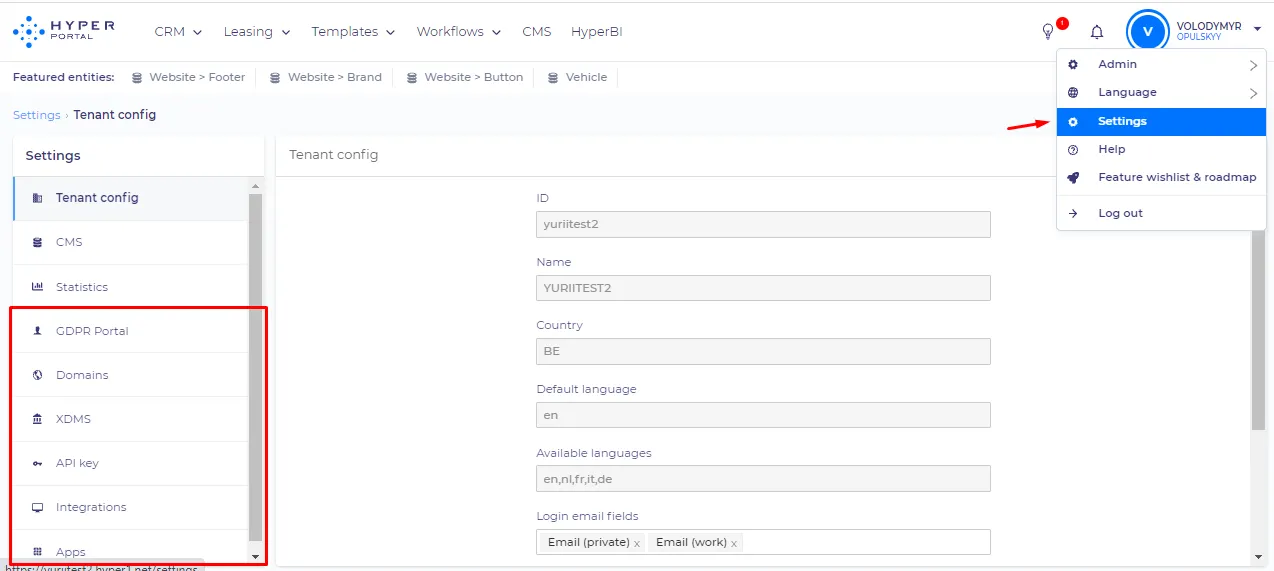Click the sidebar scrollbar up arrow
The height and width of the screenshot is (571, 1274).
tap(255, 186)
